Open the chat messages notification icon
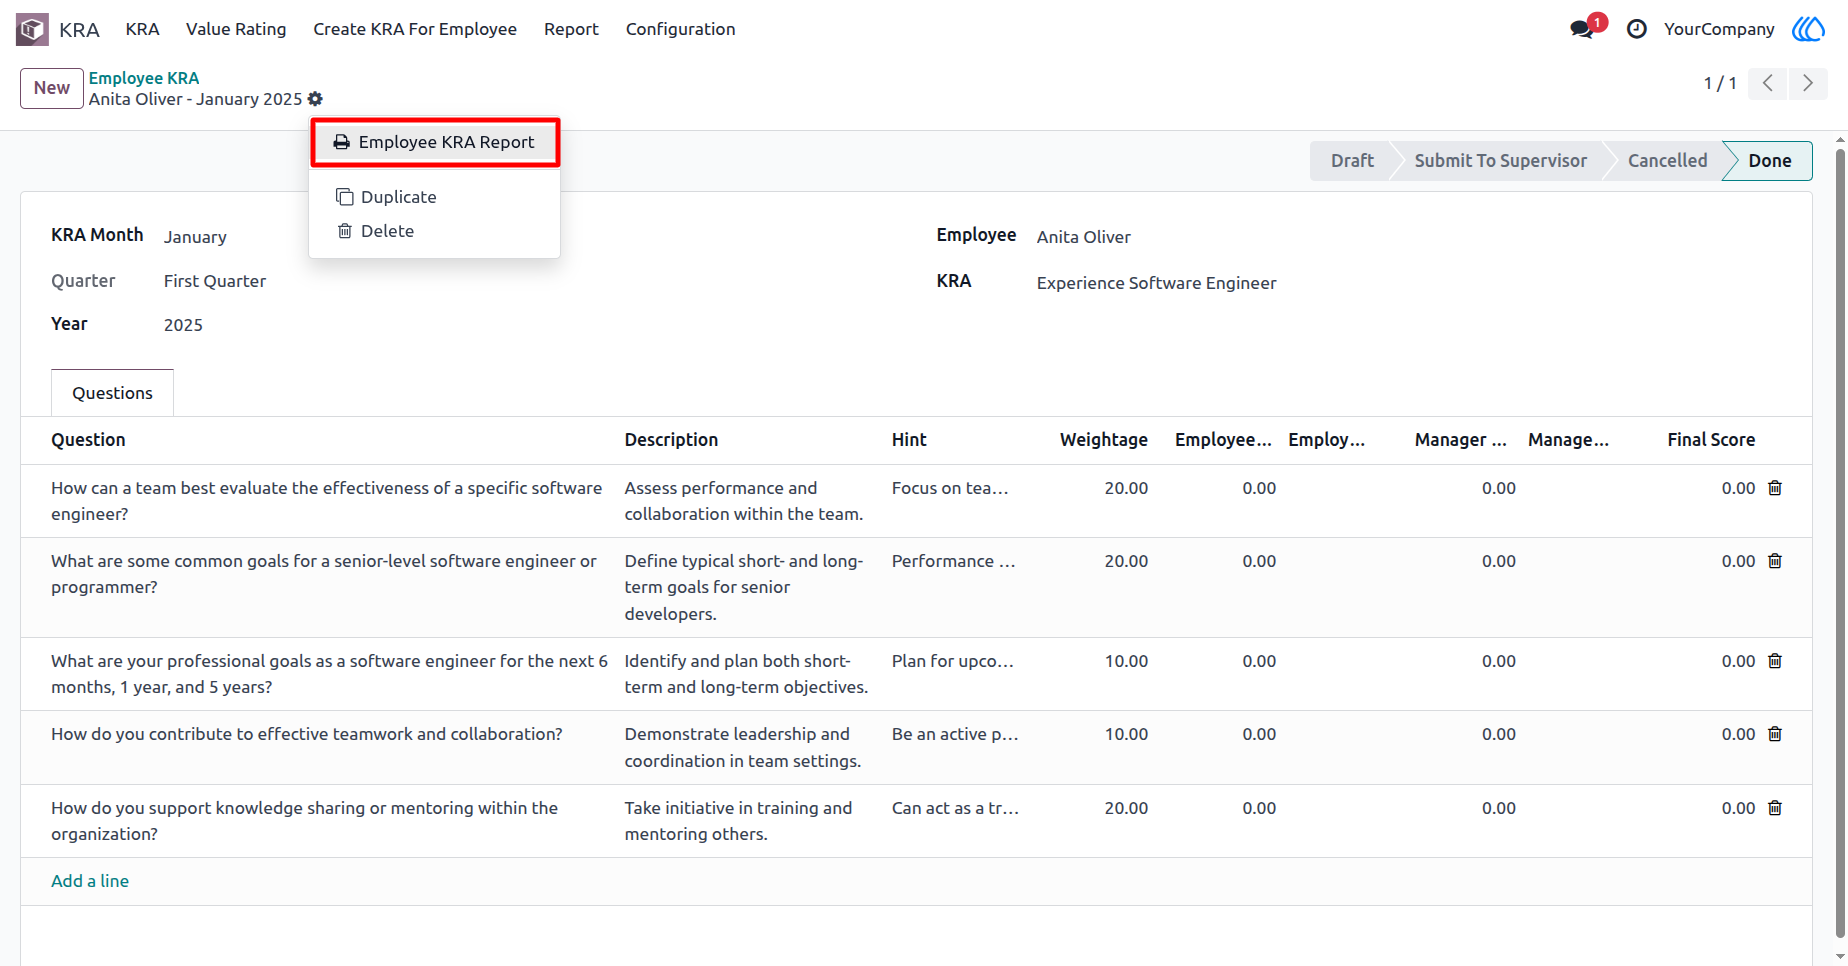Screen dimensions: 1848x966 click(x=1582, y=29)
